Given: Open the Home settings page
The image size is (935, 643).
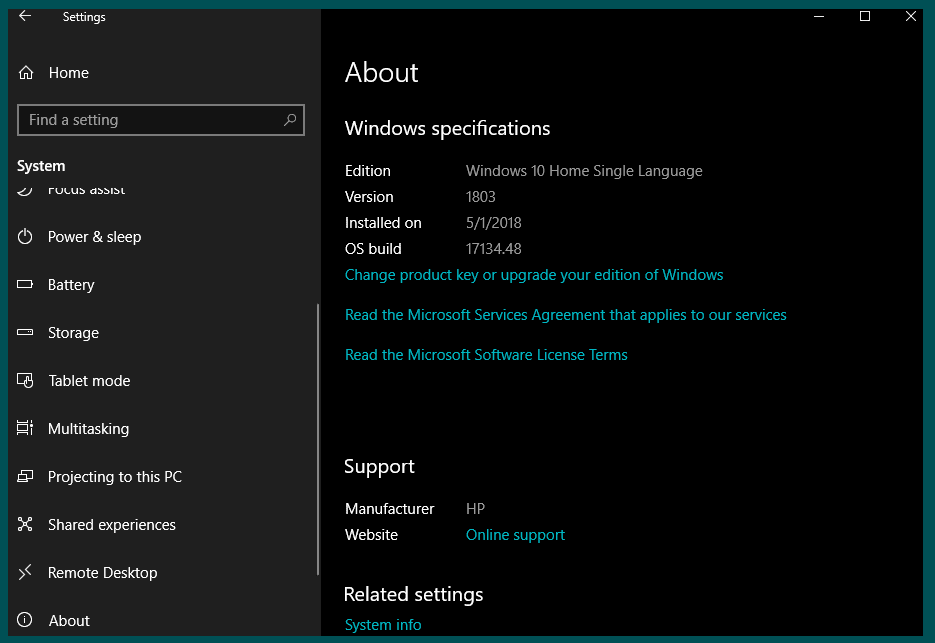Looking at the screenshot, I should [x=69, y=73].
